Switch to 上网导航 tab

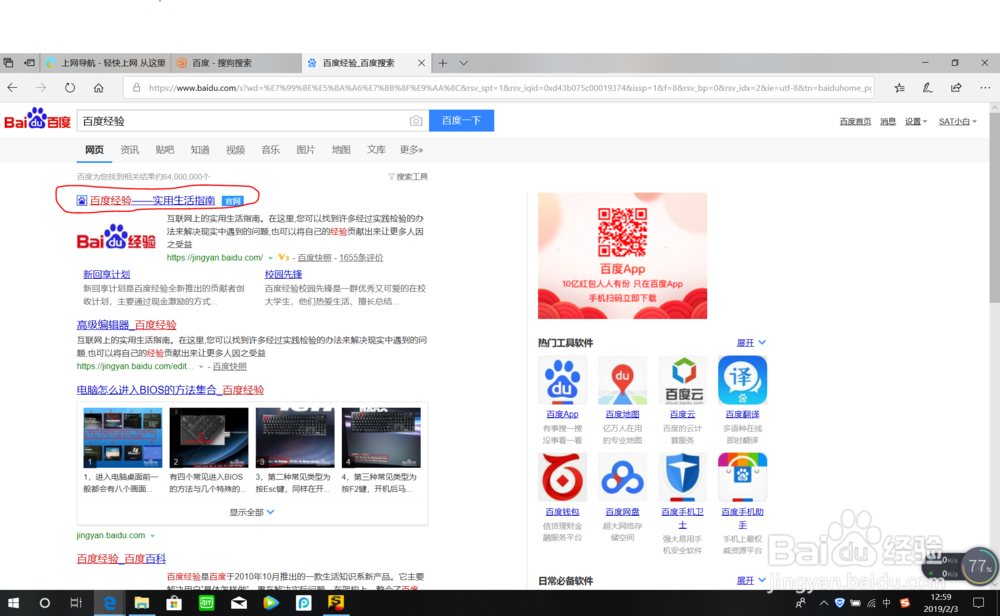[106, 63]
